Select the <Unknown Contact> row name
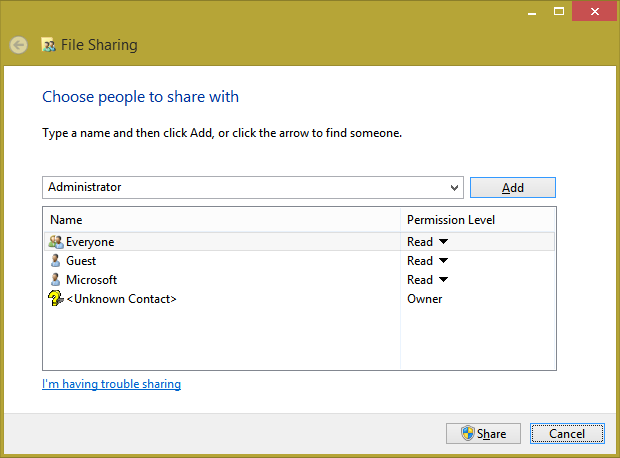The height and width of the screenshot is (458, 620). coord(121,299)
